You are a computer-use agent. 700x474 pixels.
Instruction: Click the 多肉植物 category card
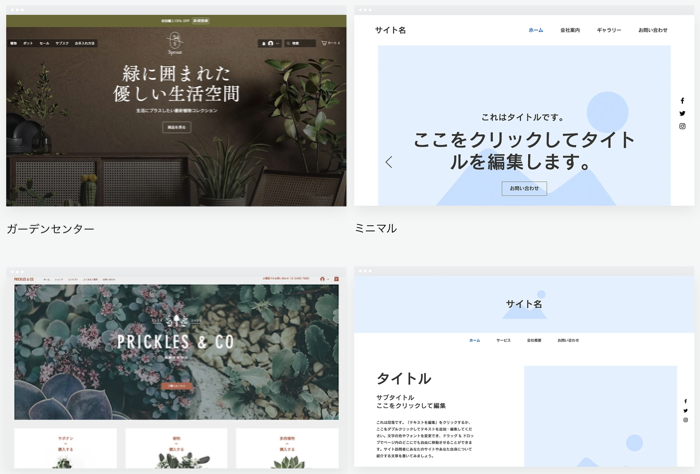(x=287, y=448)
